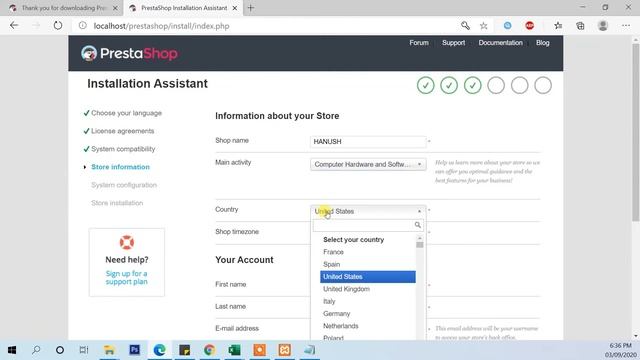Click the page vertical scrollbar
640x360 pixels.
point(635,133)
